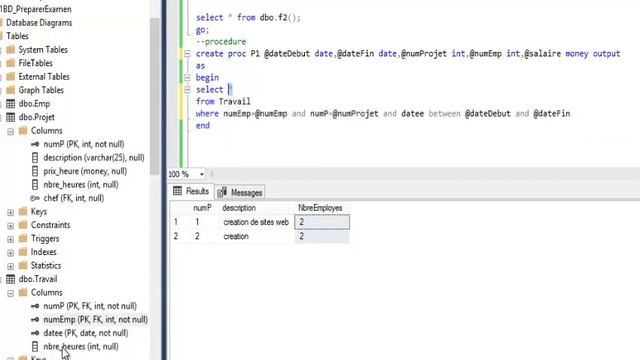Click key icon beside Travail numP column

35,306
